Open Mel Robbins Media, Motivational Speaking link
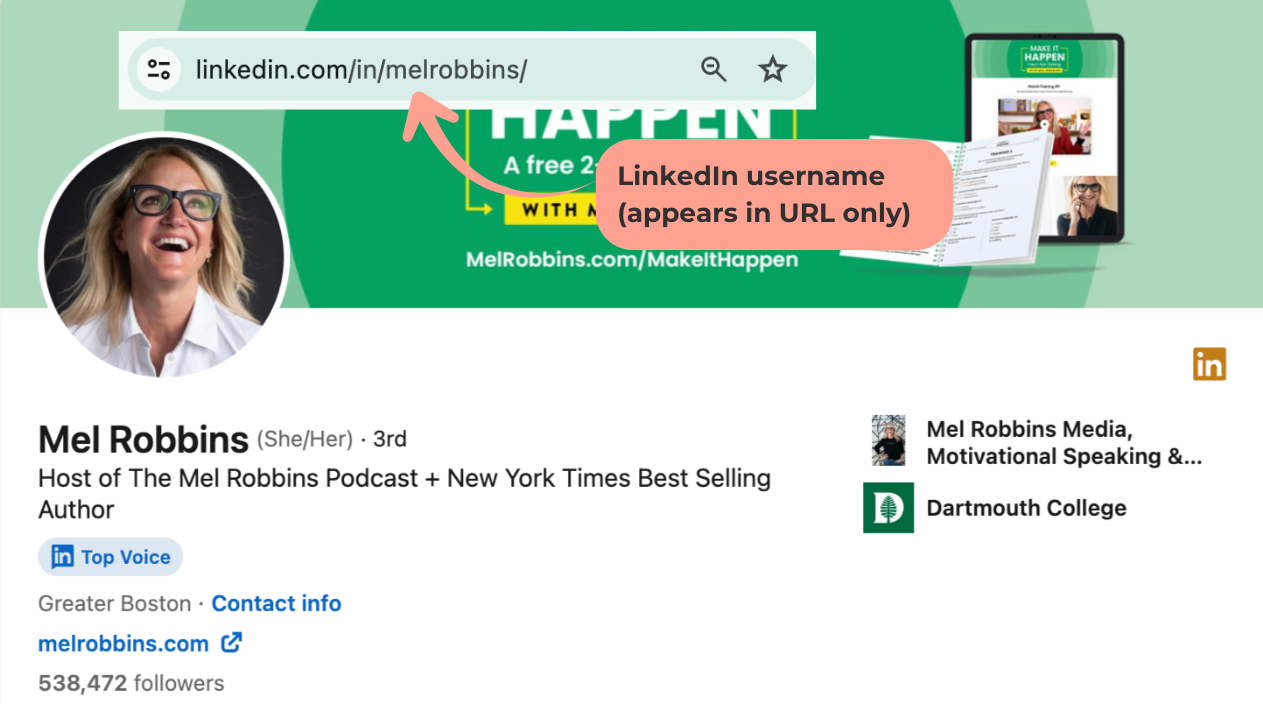 1063,442
